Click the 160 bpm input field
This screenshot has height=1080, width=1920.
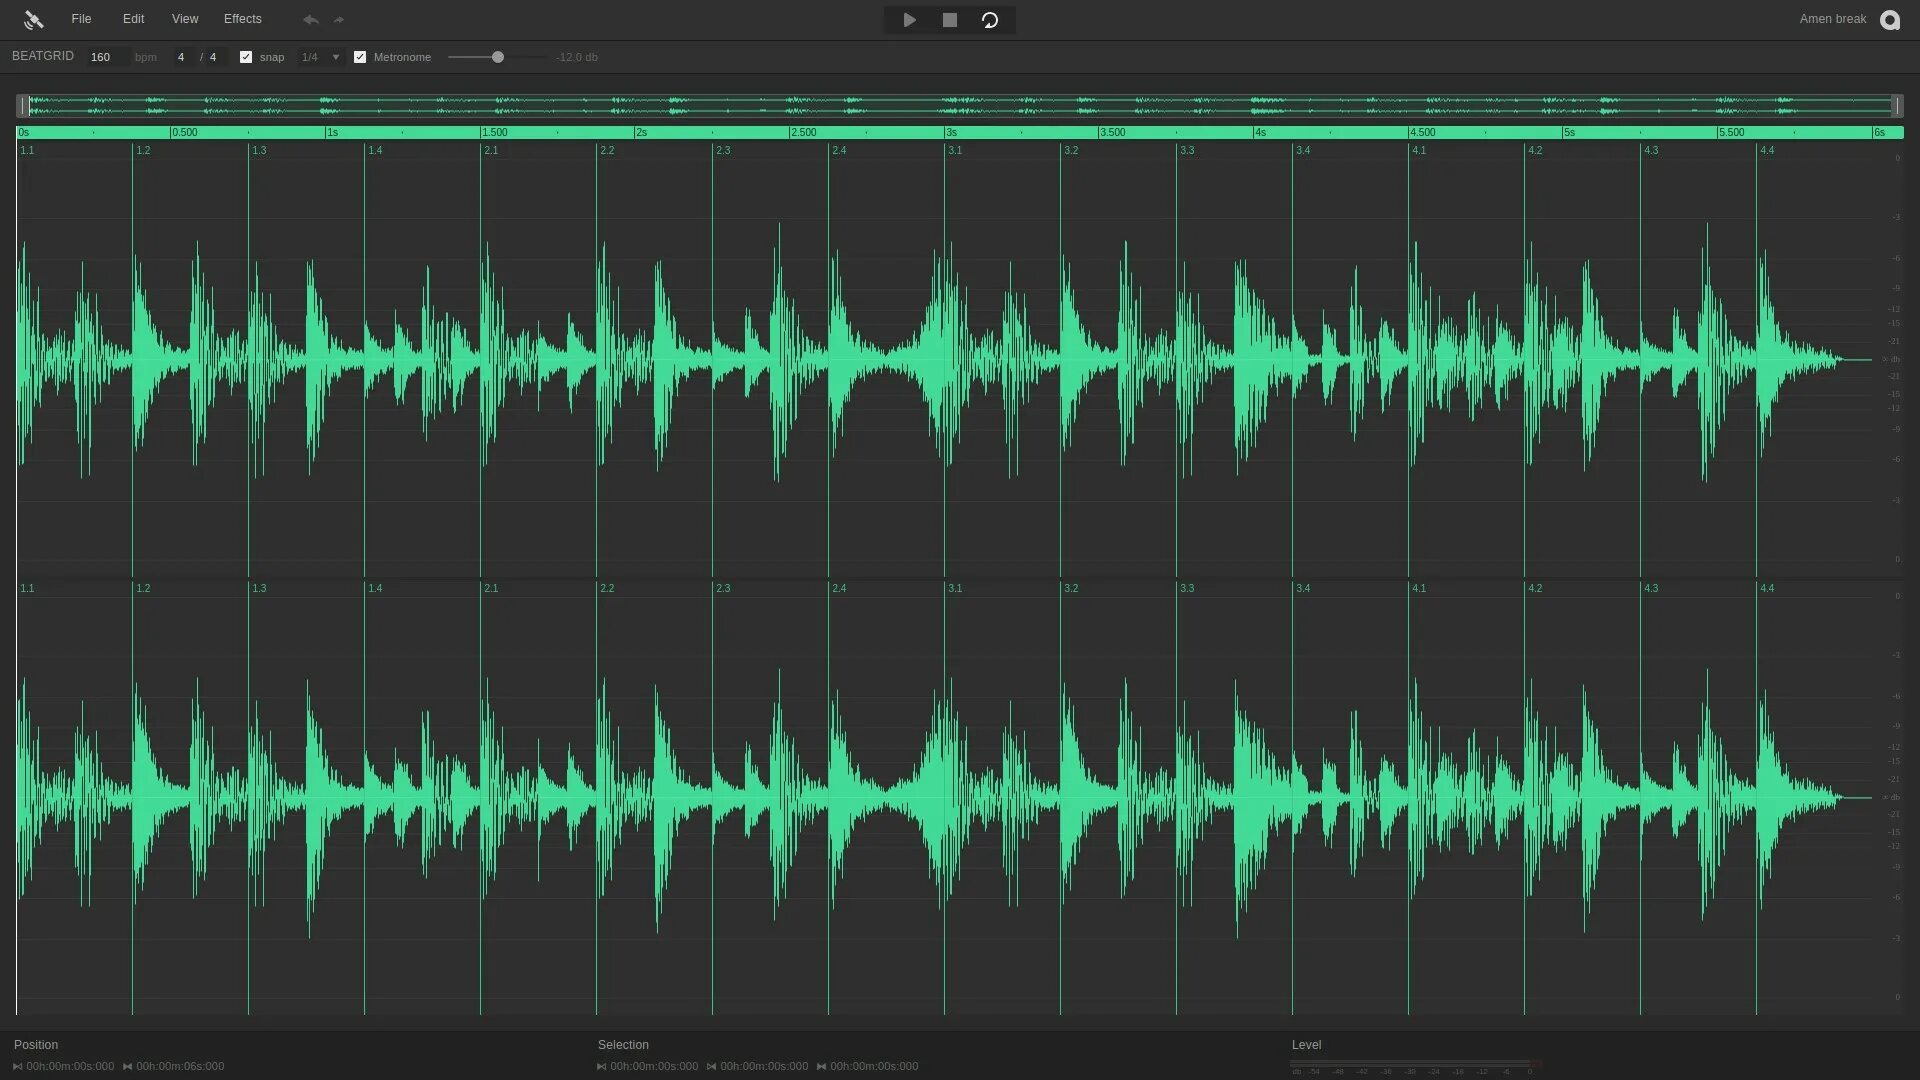(x=104, y=57)
